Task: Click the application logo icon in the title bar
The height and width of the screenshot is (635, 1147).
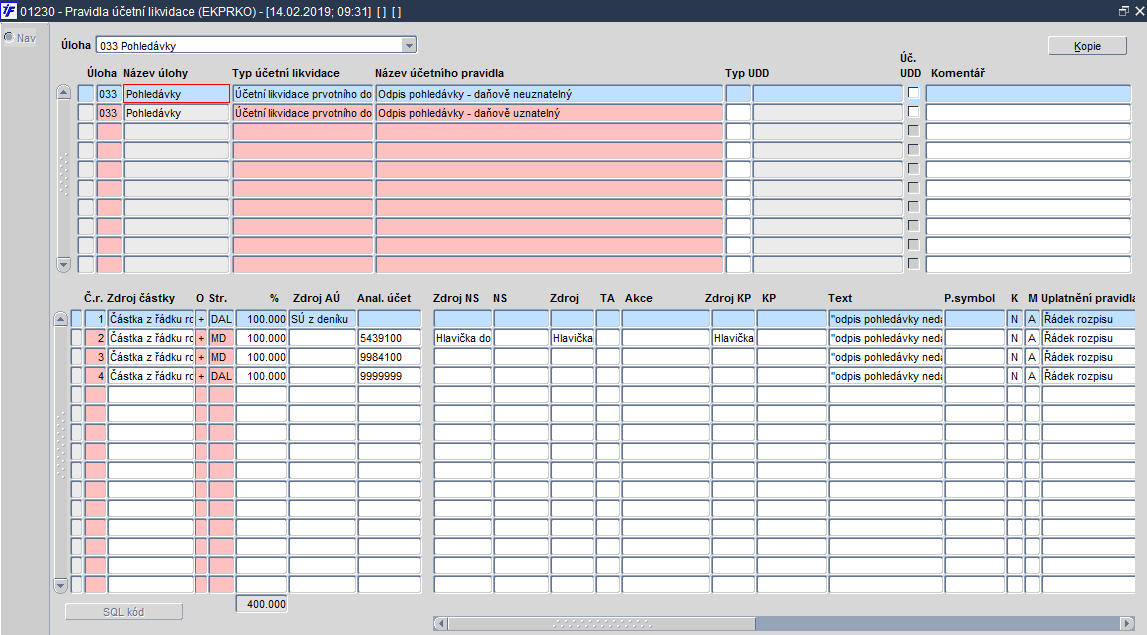Action: (x=9, y=11)
